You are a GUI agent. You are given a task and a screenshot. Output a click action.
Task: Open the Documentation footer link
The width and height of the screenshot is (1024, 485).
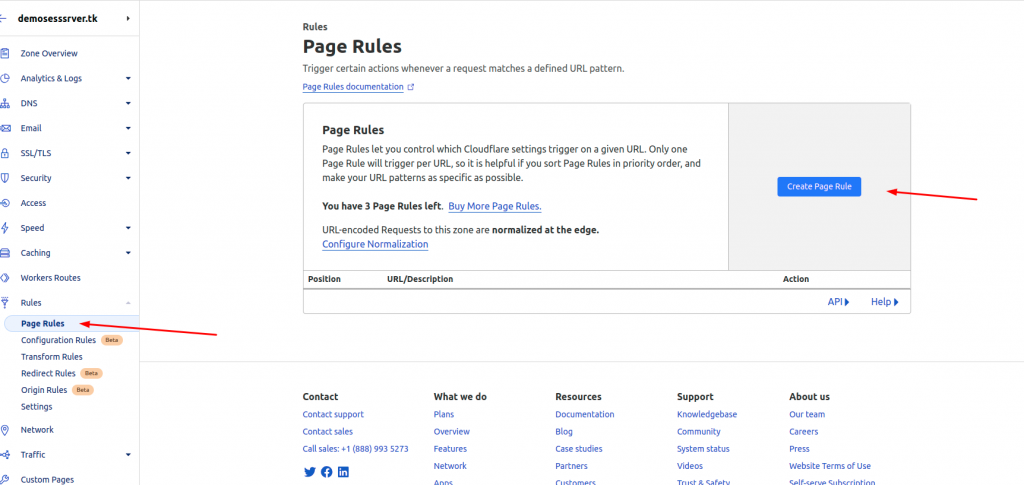pyautogui.click(x=584, y=415)
